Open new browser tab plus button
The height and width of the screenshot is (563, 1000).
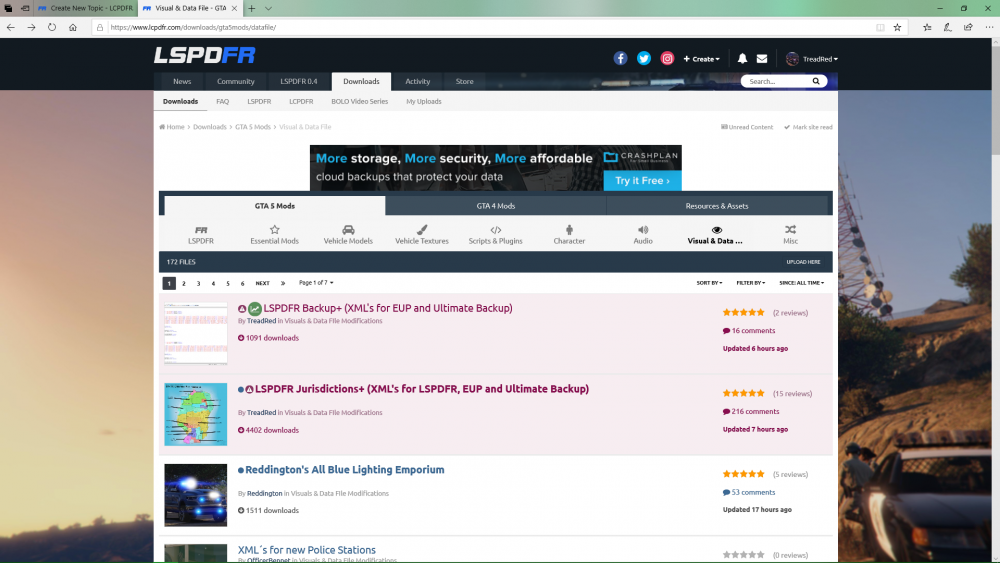pos(252,8)
